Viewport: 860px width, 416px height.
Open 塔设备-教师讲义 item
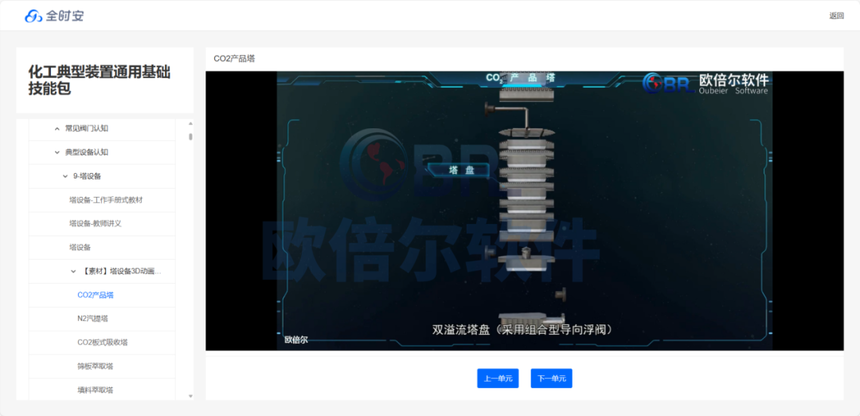coord(95,224)
